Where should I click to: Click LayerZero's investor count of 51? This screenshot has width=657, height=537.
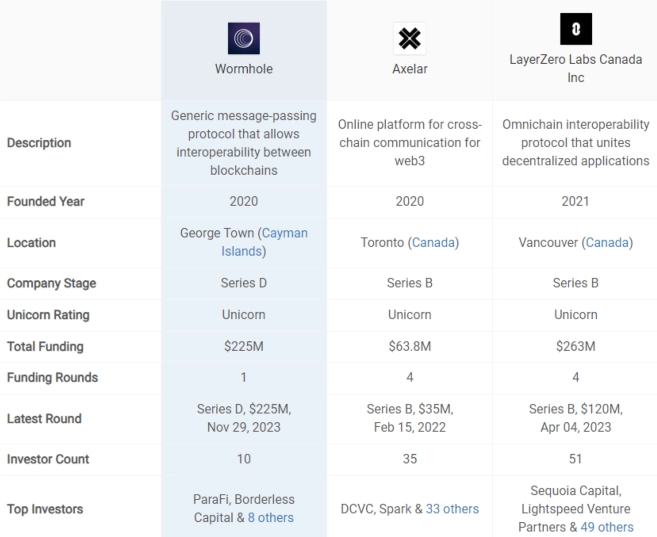(576, 459)
